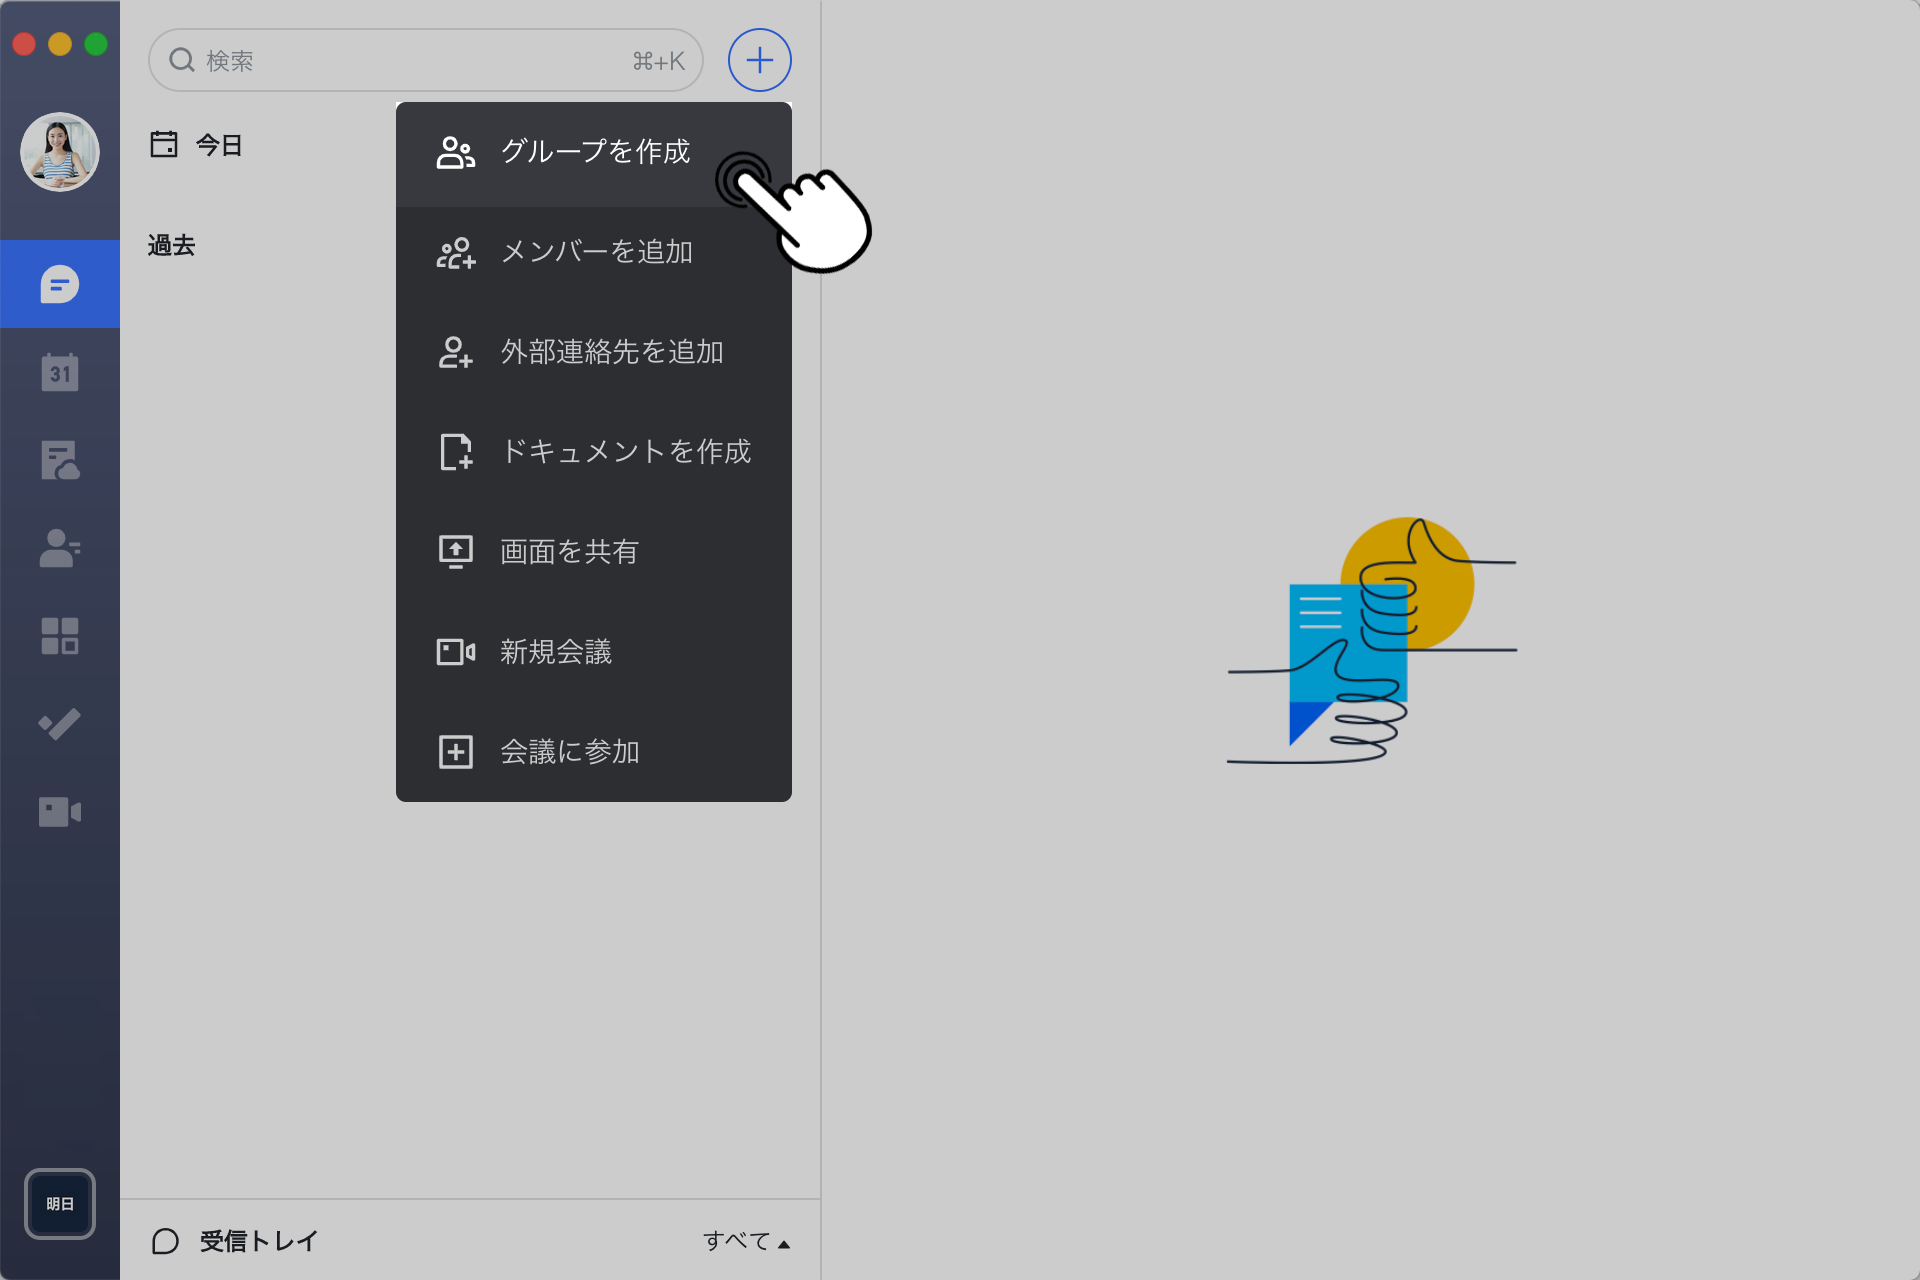The image size is (1920, 1280).
Task: Click inside the 検索 search field
Action: tap(400, 60)
